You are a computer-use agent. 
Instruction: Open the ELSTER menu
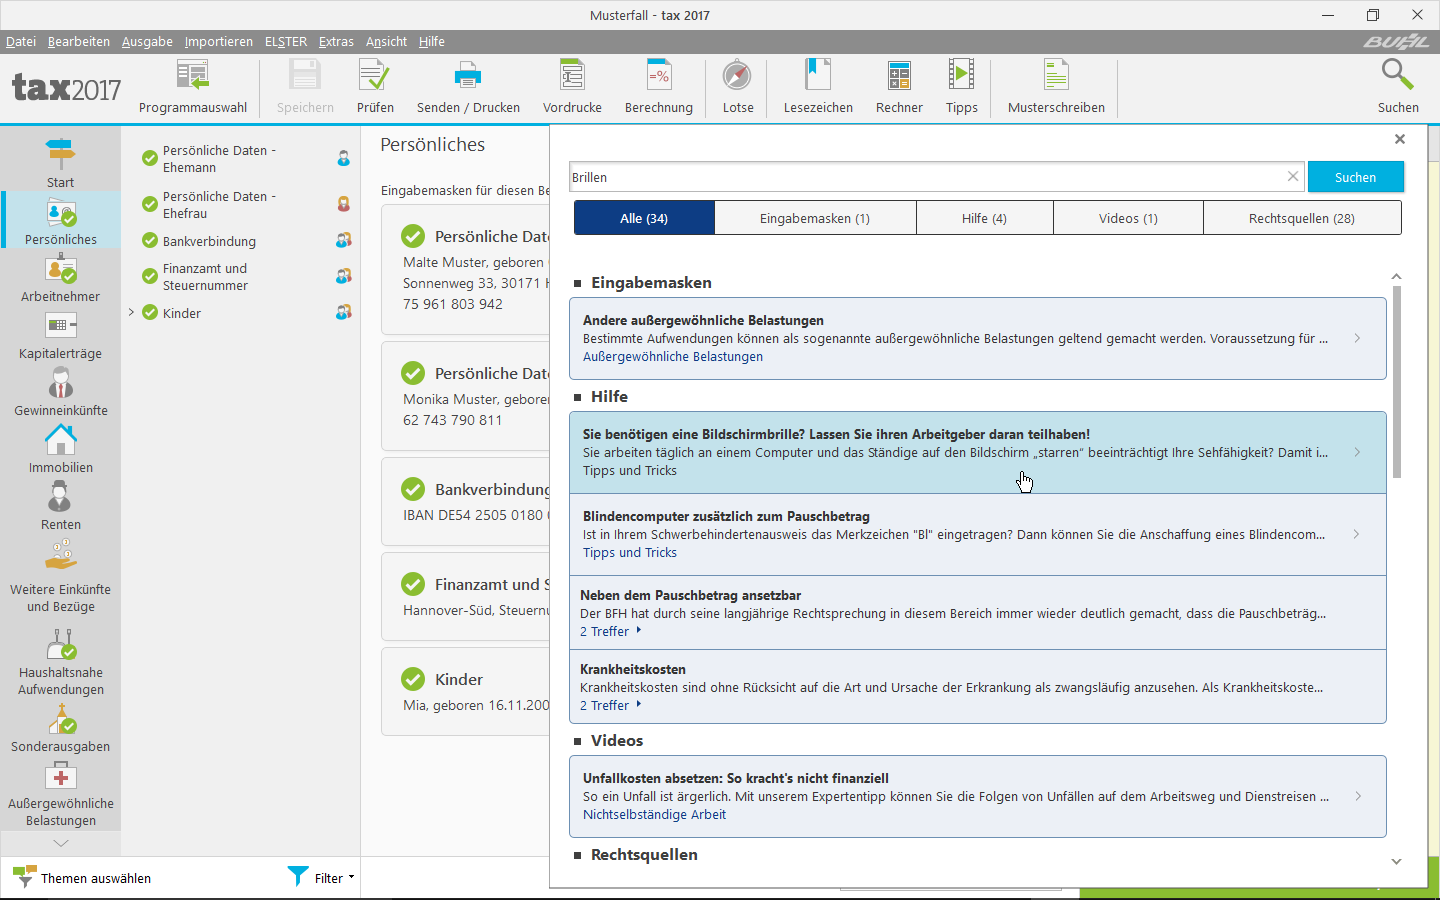pos(286,41)
